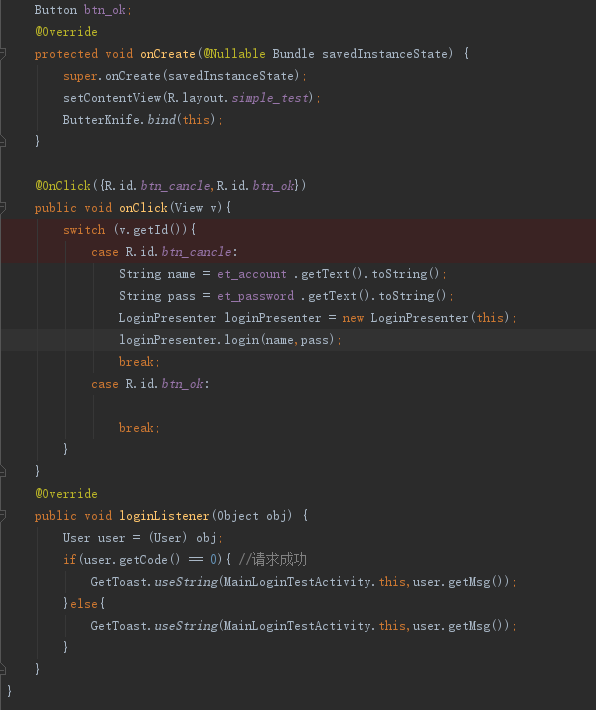Collapse the loginListener method using its gutter fold marker
This screenshot has width=596, height=710.
(2, 515)
